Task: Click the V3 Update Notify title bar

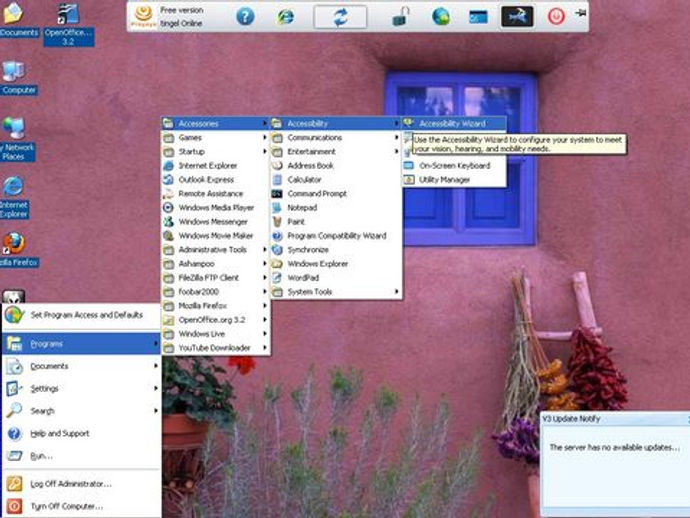Action: [x=615, y=419]
